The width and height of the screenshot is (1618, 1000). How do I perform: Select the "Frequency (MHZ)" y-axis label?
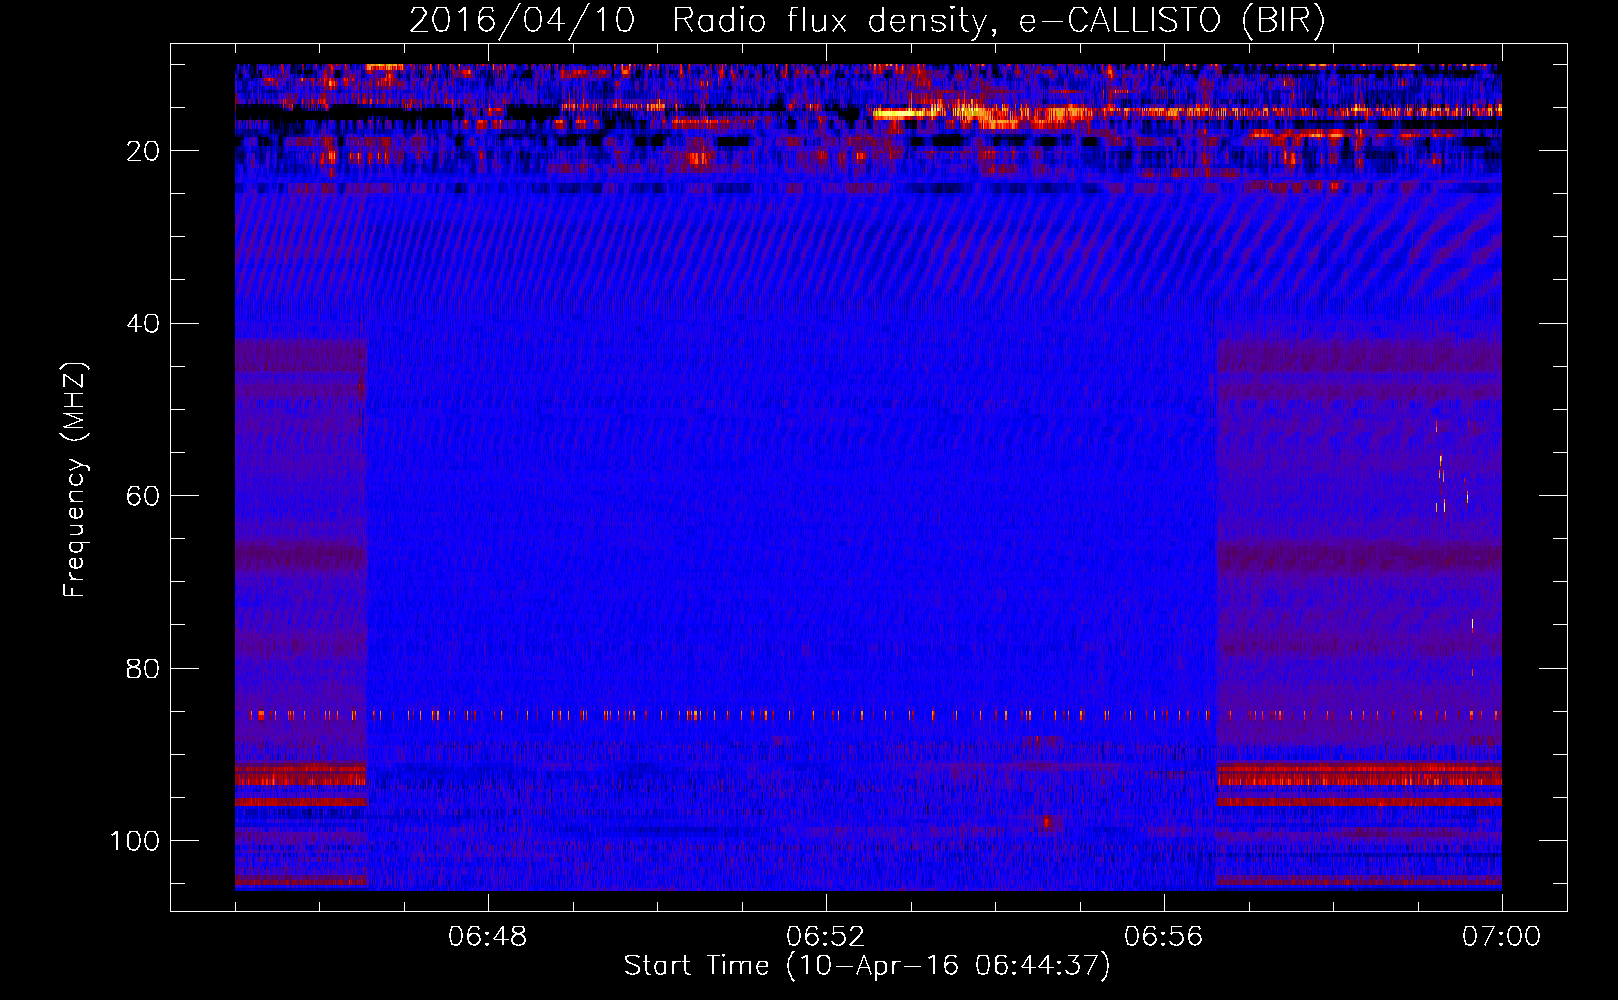pyautogui.click(x=76, y=480)
